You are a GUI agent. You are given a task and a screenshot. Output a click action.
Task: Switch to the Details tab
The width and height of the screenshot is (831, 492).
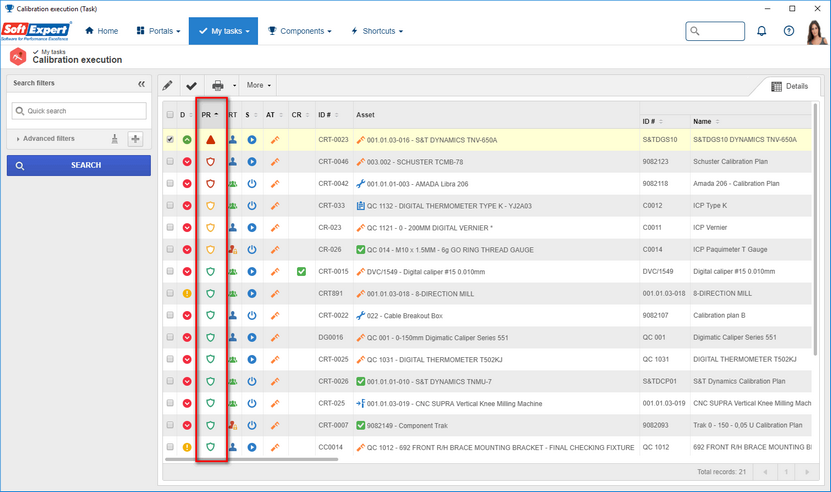click(x=789, y=86)
